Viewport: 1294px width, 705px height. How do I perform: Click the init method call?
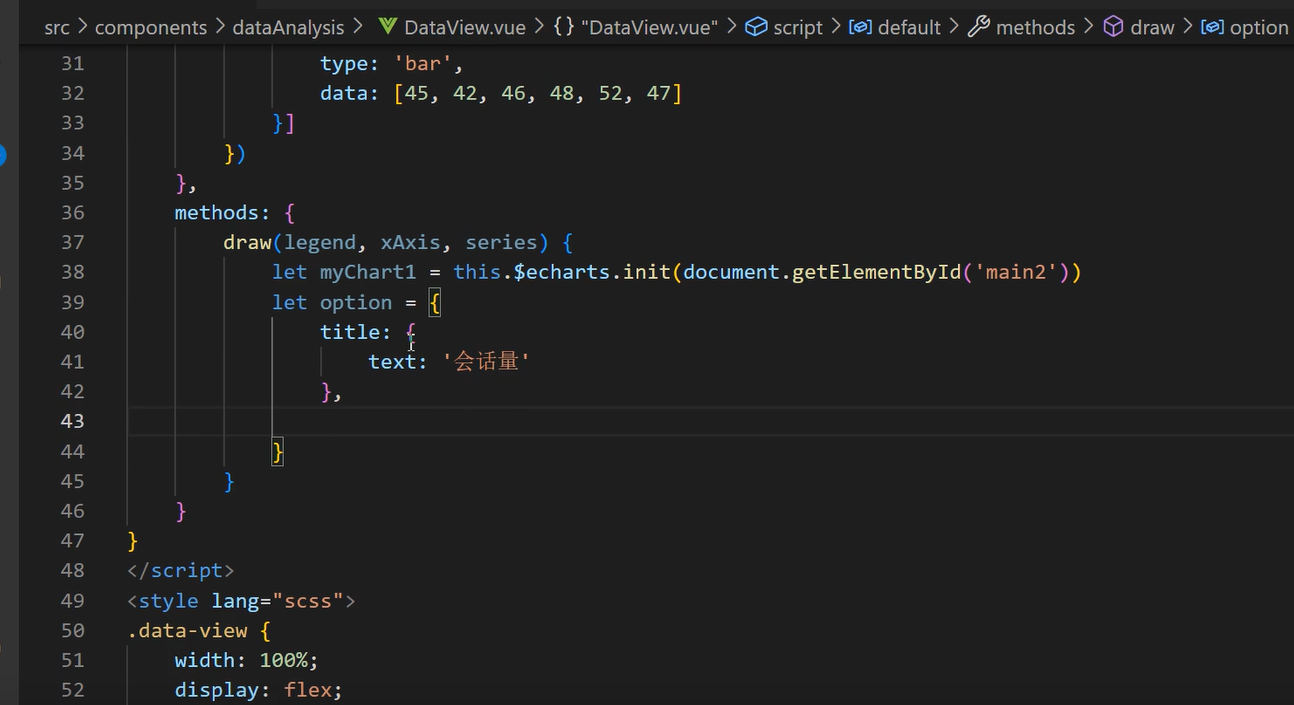point(647,272)
